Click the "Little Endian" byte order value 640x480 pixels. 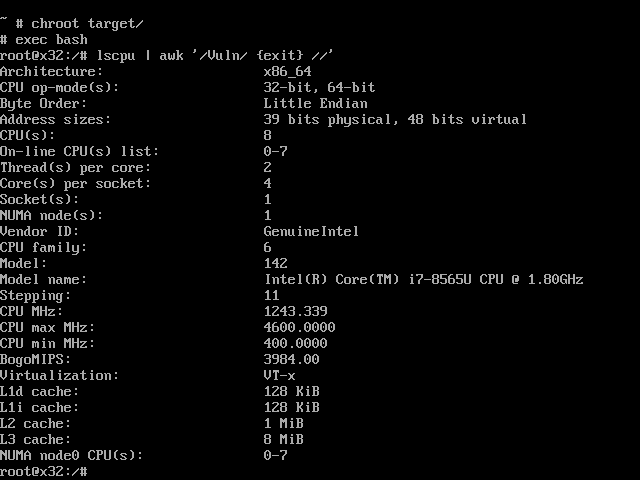coord(316,103)
